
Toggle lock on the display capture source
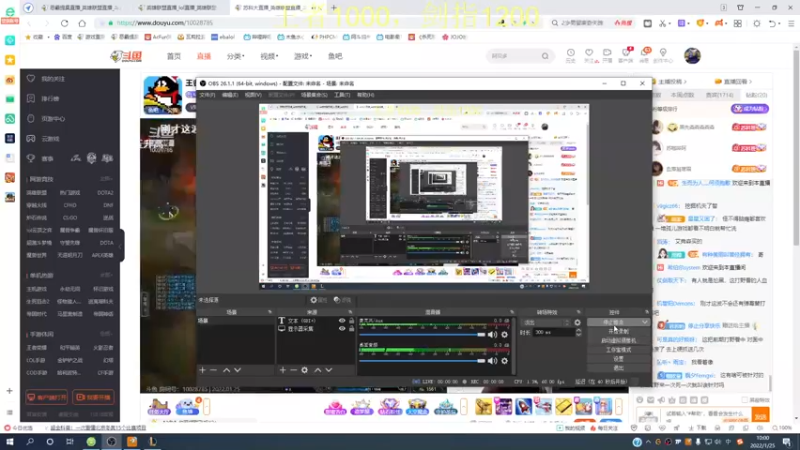[x=352, y=329]
